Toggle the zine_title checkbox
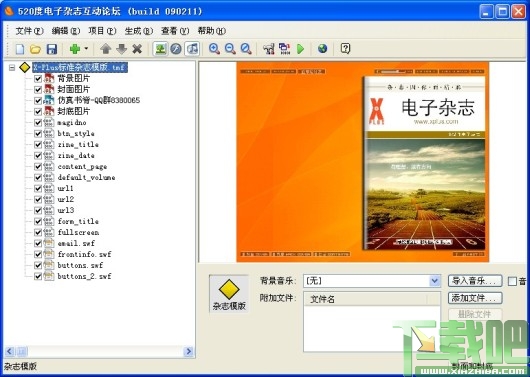Viewport: 530px width, 377px height. (x=38, y=145)
